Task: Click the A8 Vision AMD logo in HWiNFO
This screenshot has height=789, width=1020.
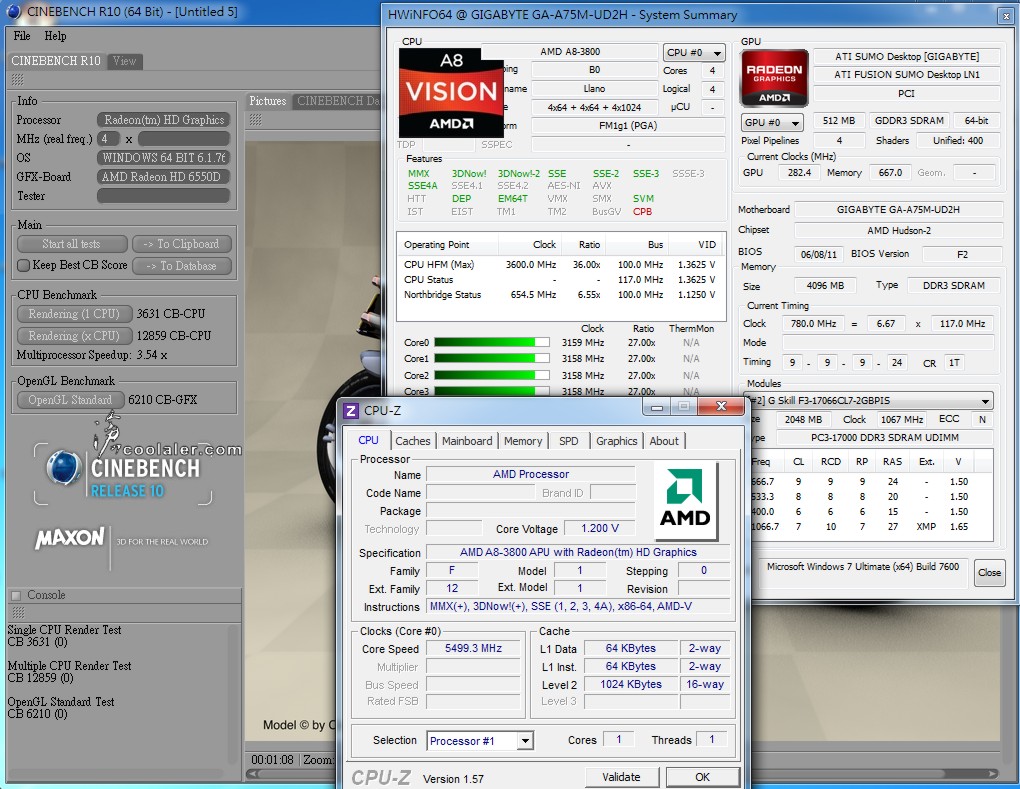Action: pyautogui.click(x=451, y=92)
